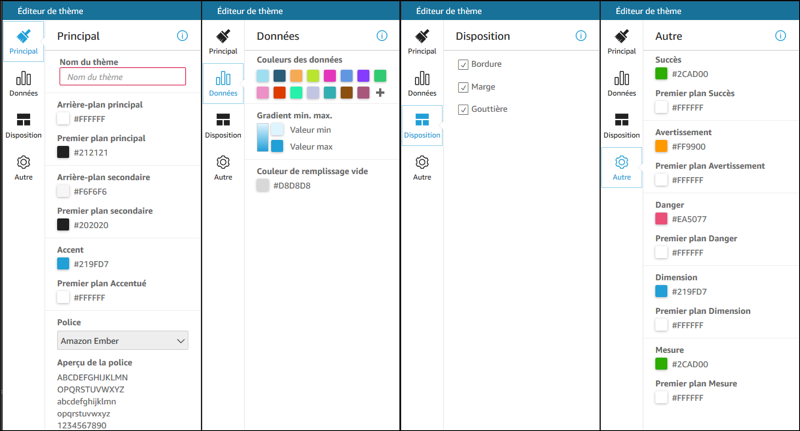Pick the Premier plan Succès #FFFFFF swatch
Viewport: 800px width, 431px height.
661,107
